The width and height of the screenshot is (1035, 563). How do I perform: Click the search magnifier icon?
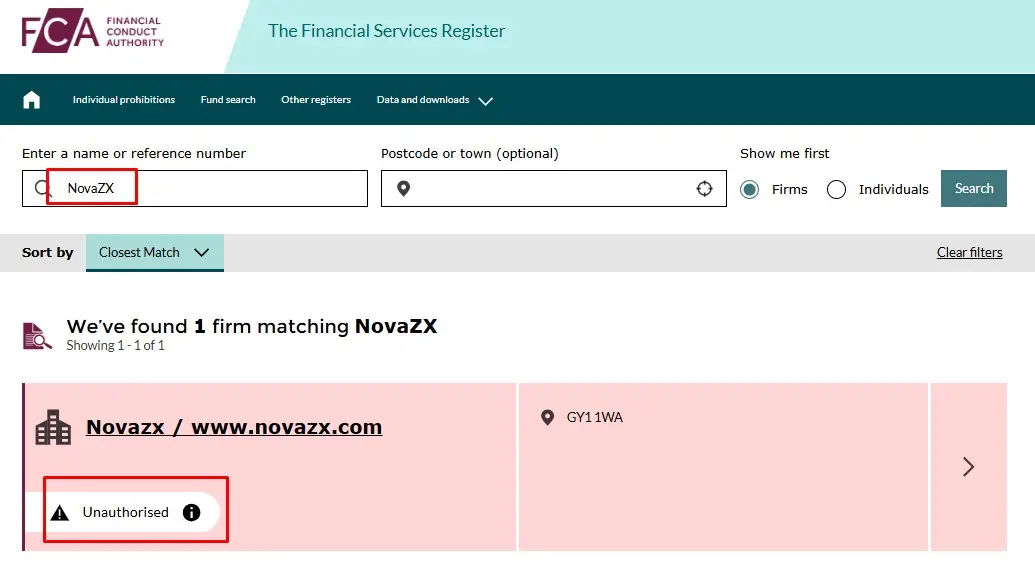[42, 188]
